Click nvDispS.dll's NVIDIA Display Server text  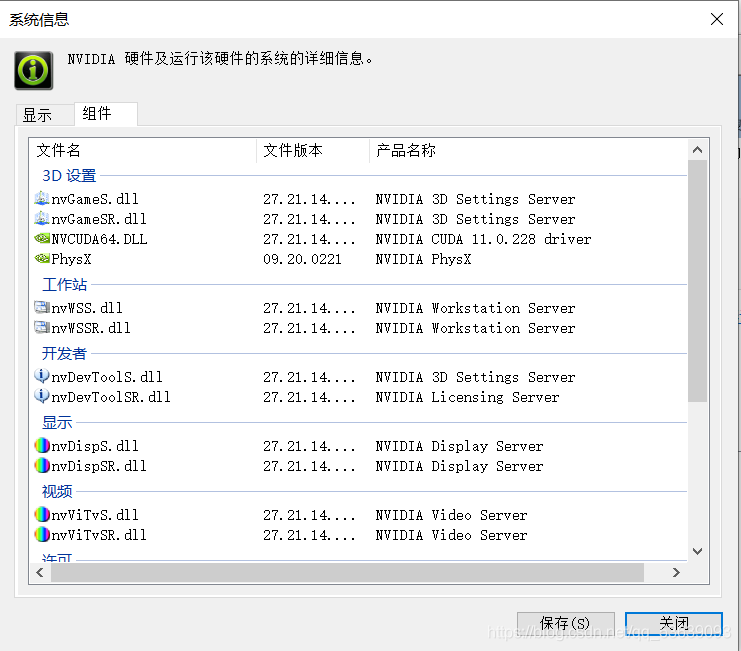459,446
